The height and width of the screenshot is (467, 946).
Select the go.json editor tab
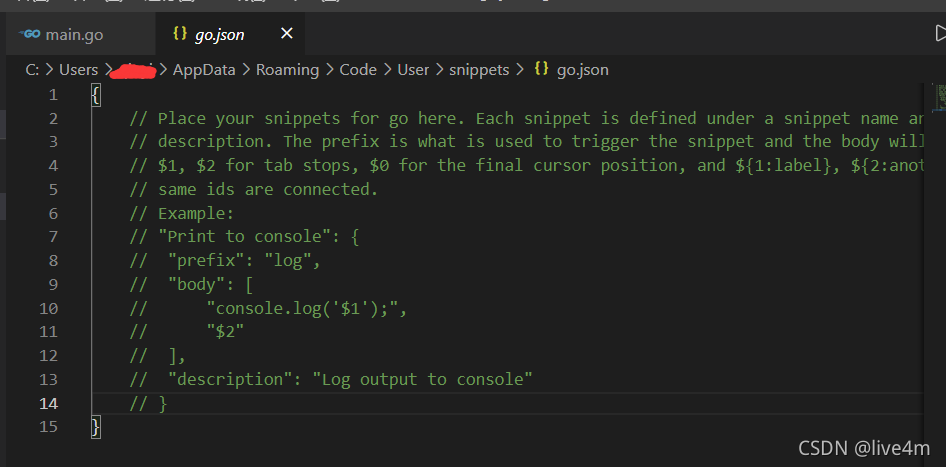coord(230,34)
